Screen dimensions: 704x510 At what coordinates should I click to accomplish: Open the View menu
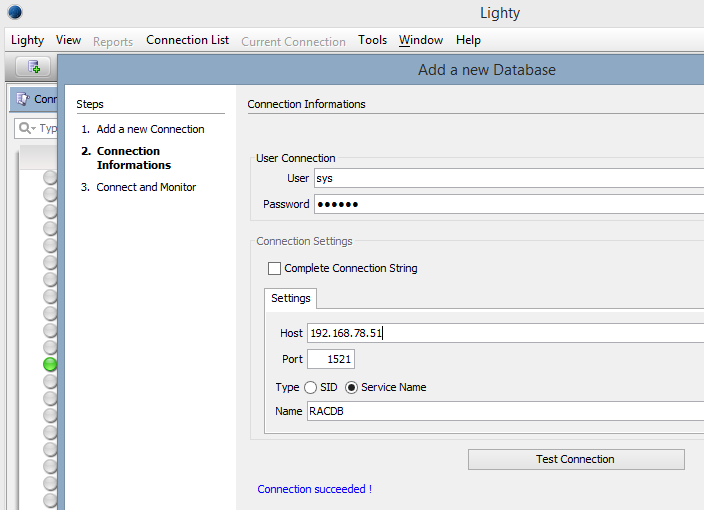(68, 40)
